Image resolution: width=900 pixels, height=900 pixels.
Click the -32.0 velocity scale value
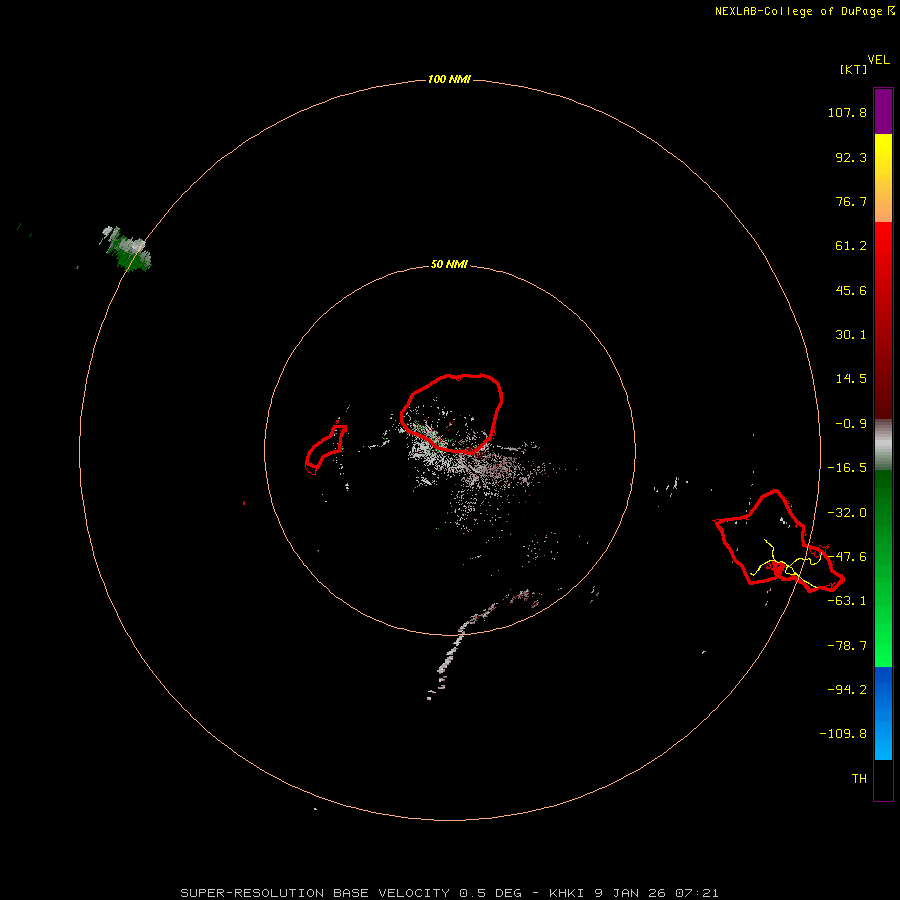click(847, 513)
